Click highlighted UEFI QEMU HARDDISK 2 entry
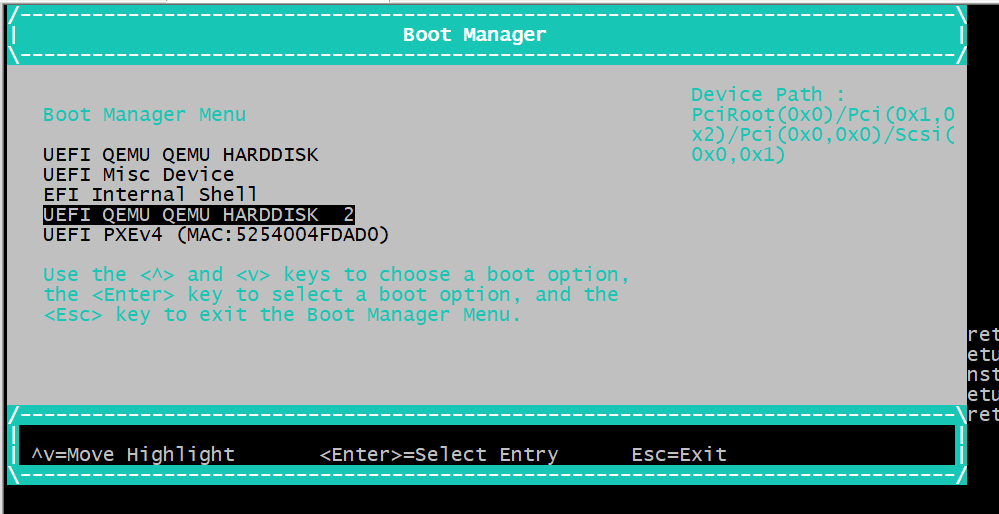Screen dimensions: 999x514 pyautogui.click(x=199, y=215)
